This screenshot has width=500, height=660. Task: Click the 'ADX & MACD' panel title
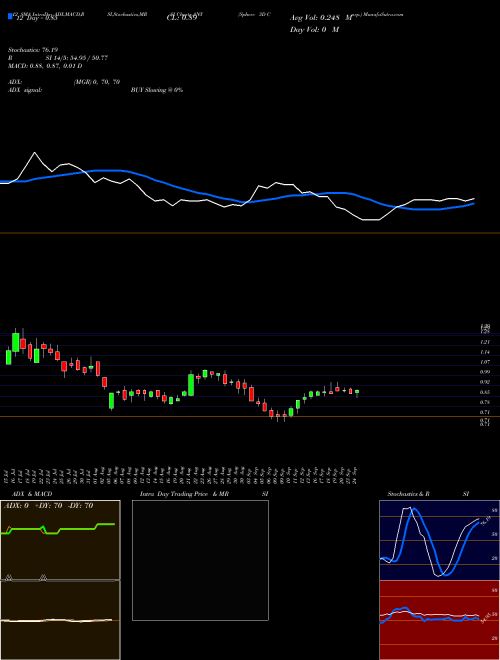pyautogui.click(x=32, y=494)
